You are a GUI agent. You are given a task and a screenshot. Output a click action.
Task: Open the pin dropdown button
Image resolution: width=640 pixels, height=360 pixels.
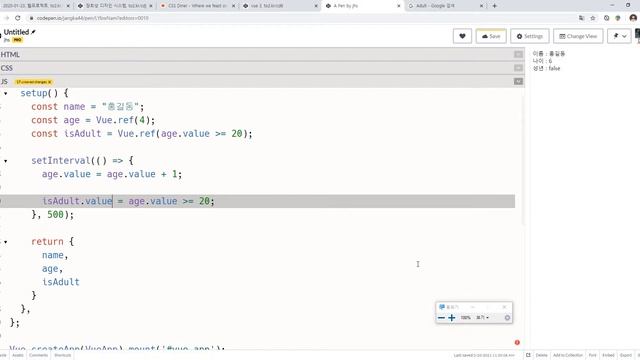point(619,36)
